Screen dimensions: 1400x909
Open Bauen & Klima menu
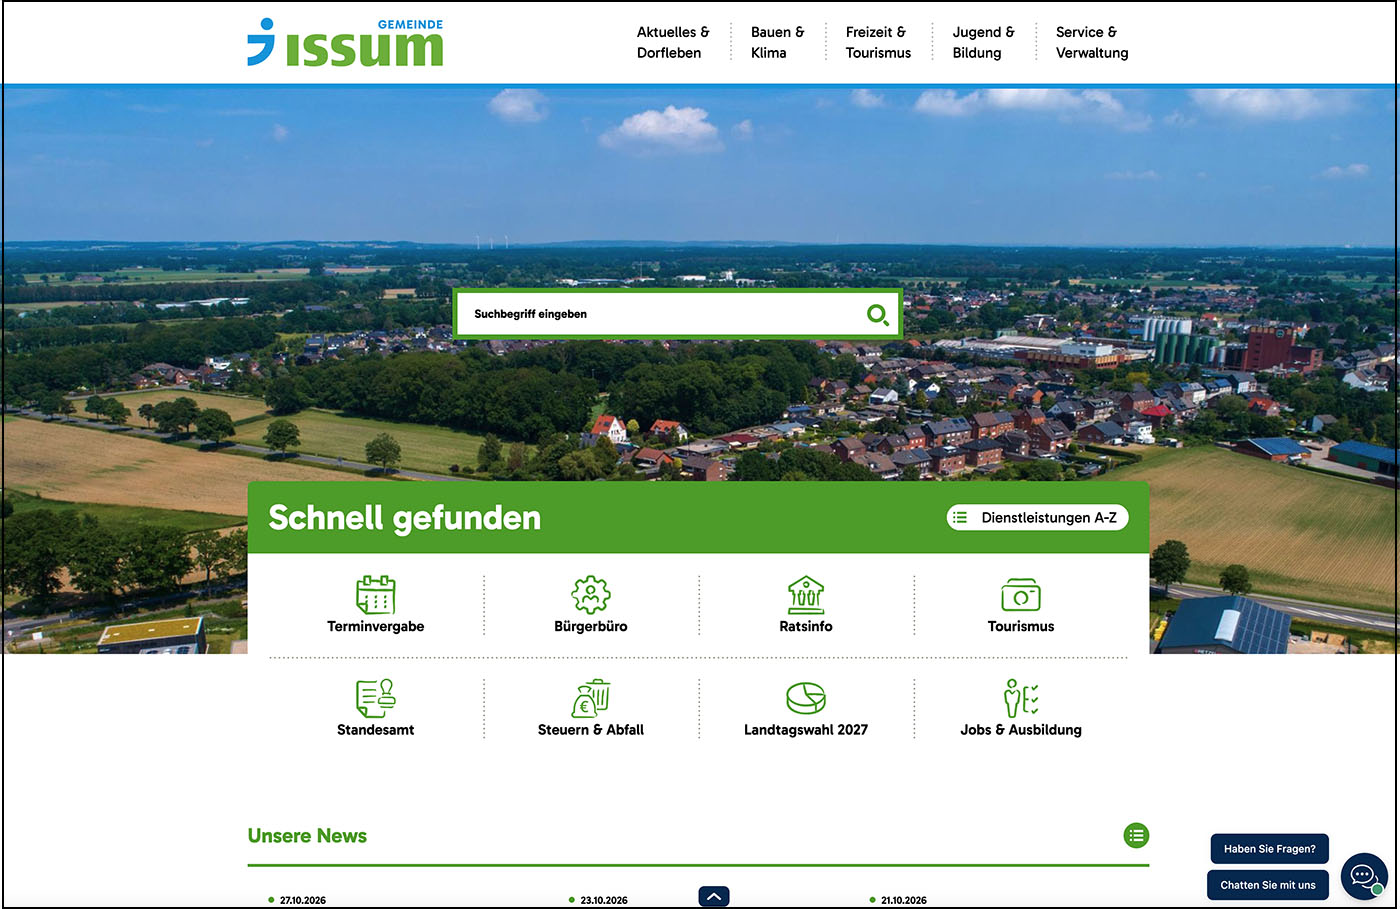click(777, 42)
